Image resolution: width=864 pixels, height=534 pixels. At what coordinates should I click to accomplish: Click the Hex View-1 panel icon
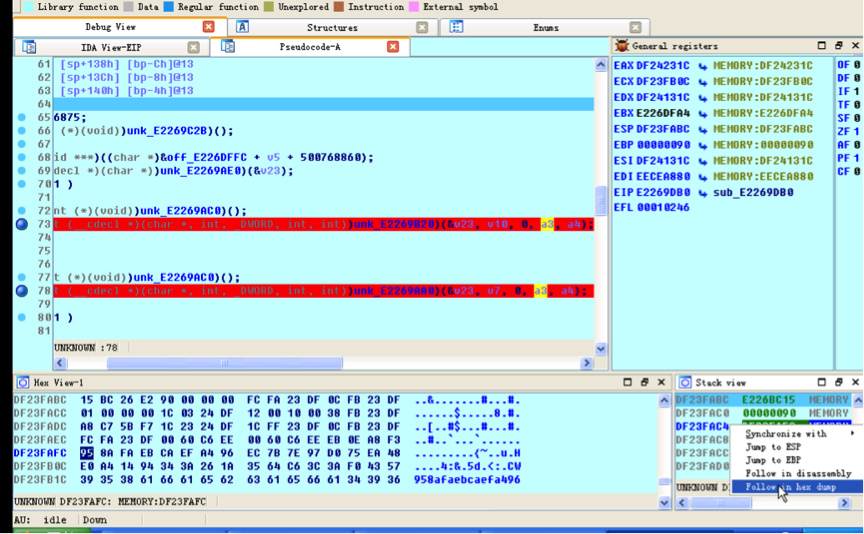[x=23, y=382]
